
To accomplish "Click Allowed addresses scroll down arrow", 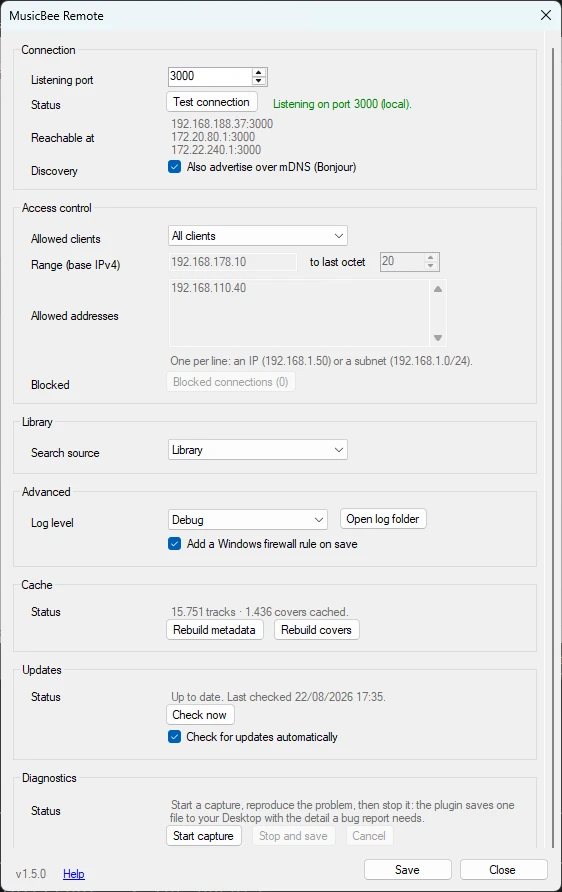I will [x=438, y=338].
